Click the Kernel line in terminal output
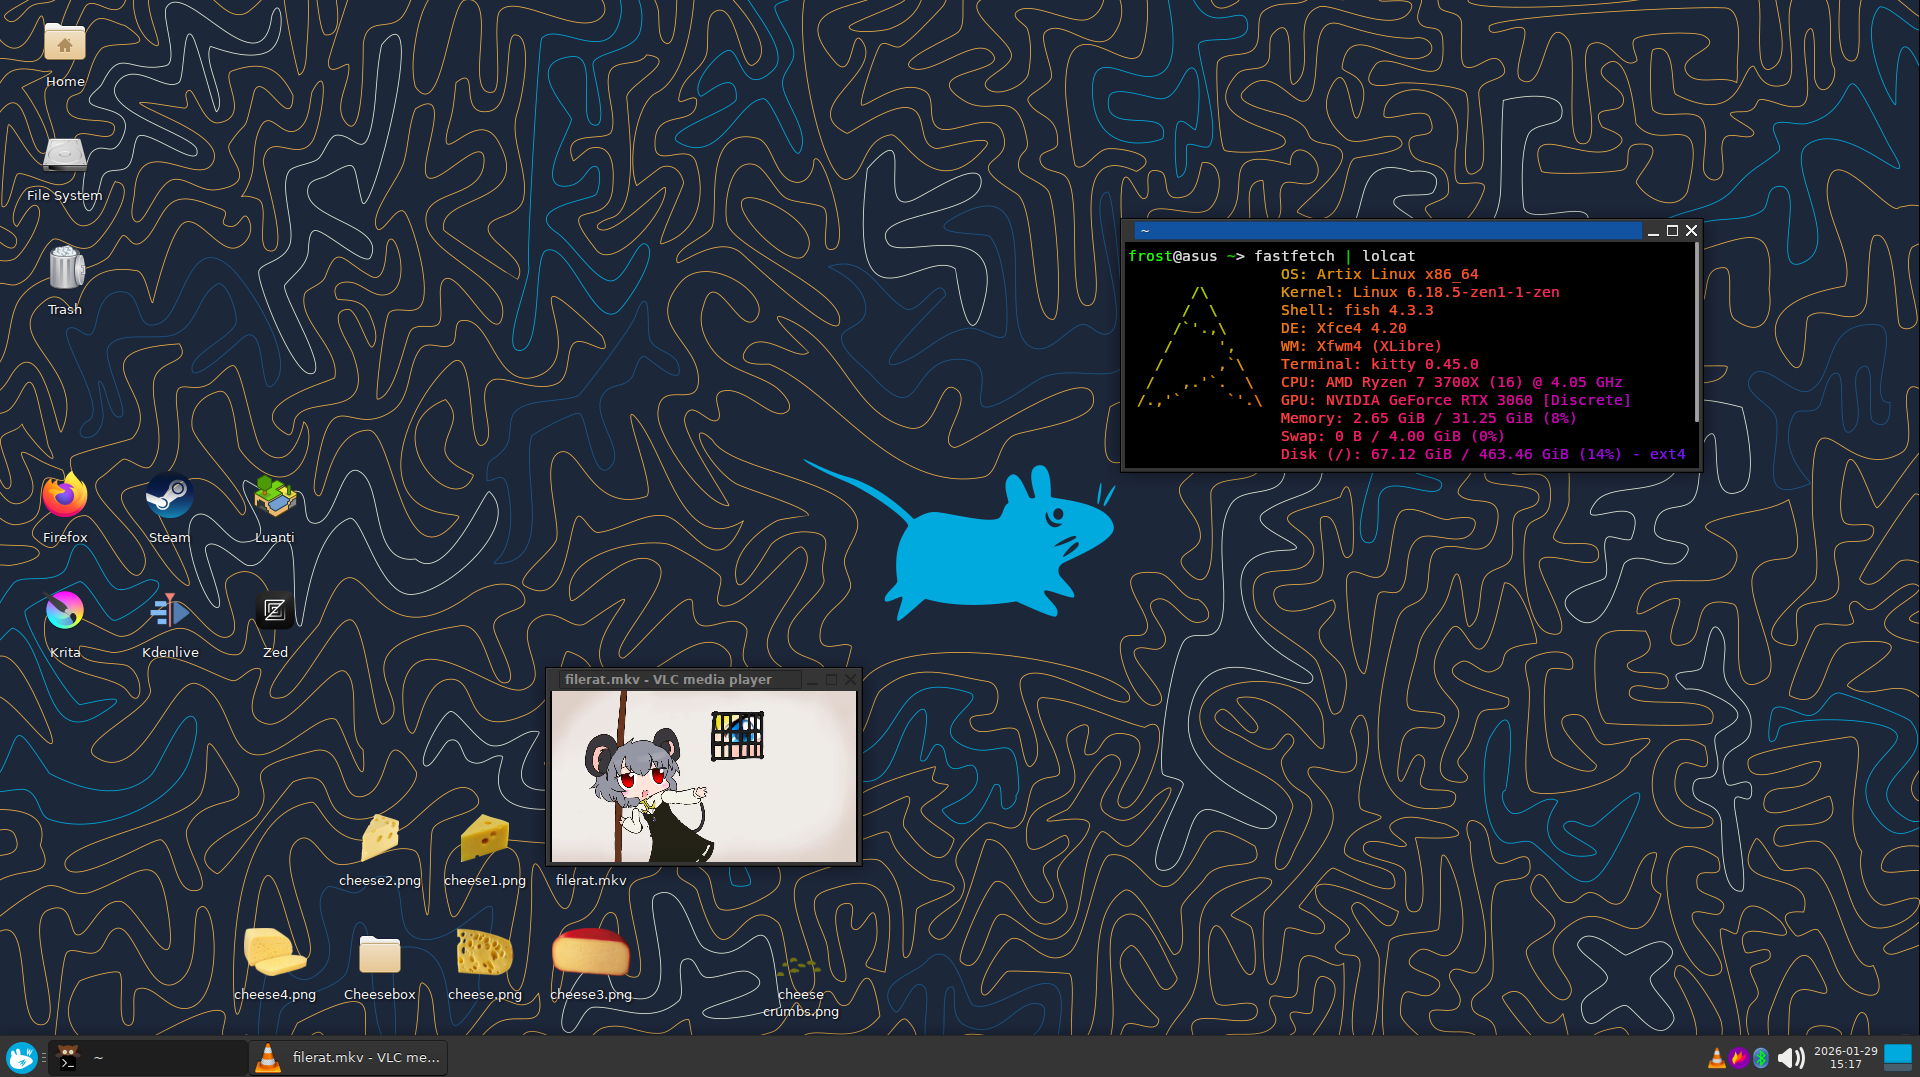The height and width of the screenshot is (1077, 1920). (1420, 292)
